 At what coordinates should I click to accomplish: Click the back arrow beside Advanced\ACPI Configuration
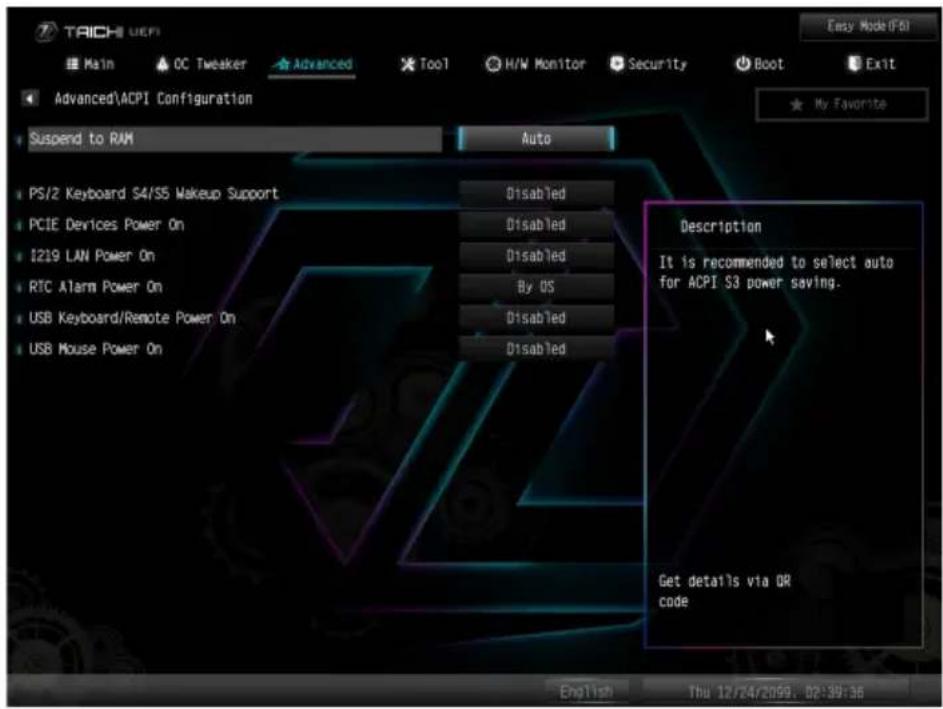point(29,98)
